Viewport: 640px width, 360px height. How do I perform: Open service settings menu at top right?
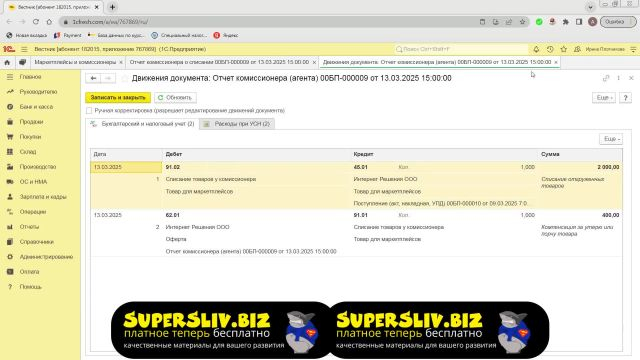click(x=633, y=49)
